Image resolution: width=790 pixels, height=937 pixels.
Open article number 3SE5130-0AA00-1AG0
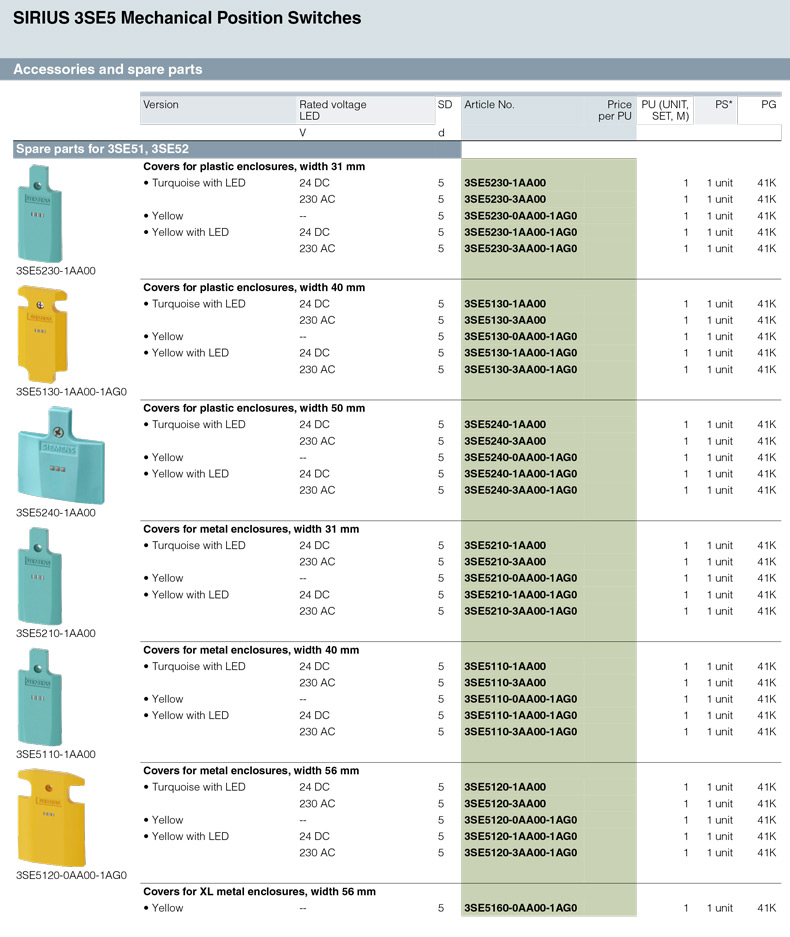[521, 337]
